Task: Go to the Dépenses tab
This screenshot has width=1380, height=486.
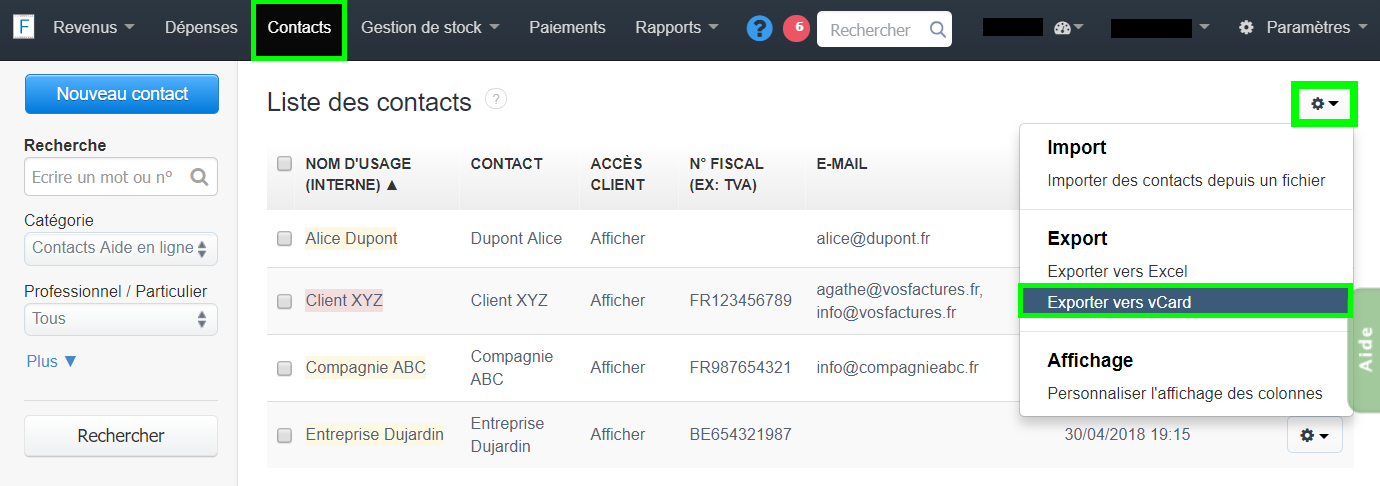Action: coord(201,28)
